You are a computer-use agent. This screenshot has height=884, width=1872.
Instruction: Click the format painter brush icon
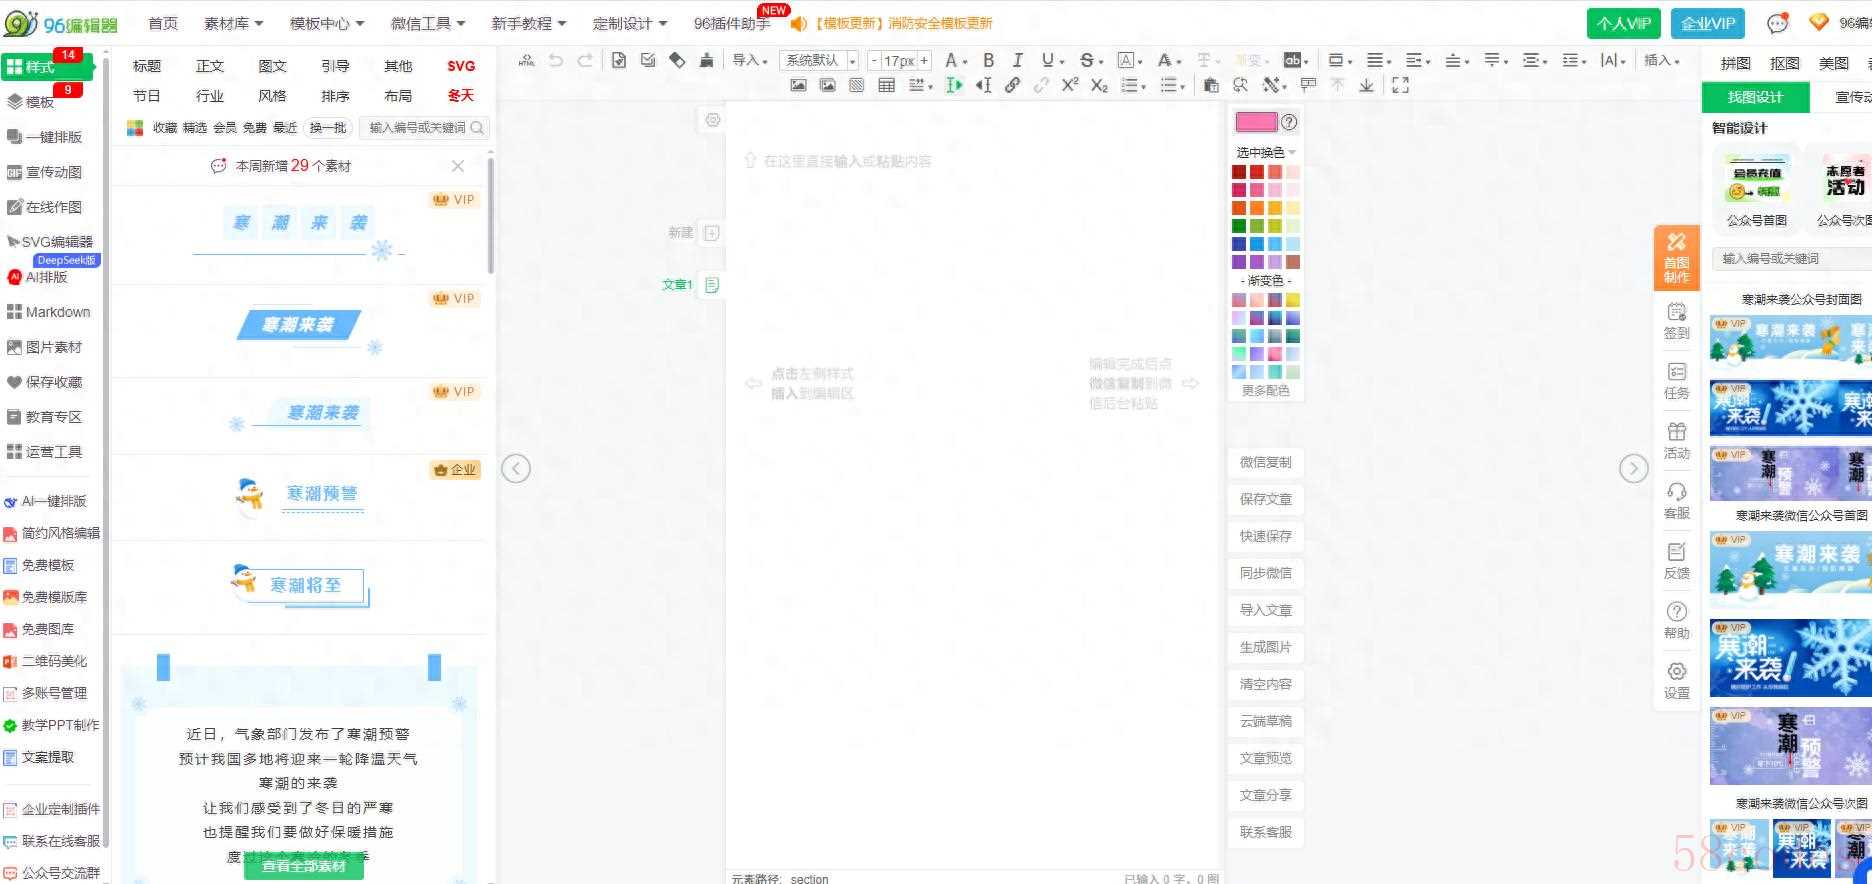(x=706, y=60)
